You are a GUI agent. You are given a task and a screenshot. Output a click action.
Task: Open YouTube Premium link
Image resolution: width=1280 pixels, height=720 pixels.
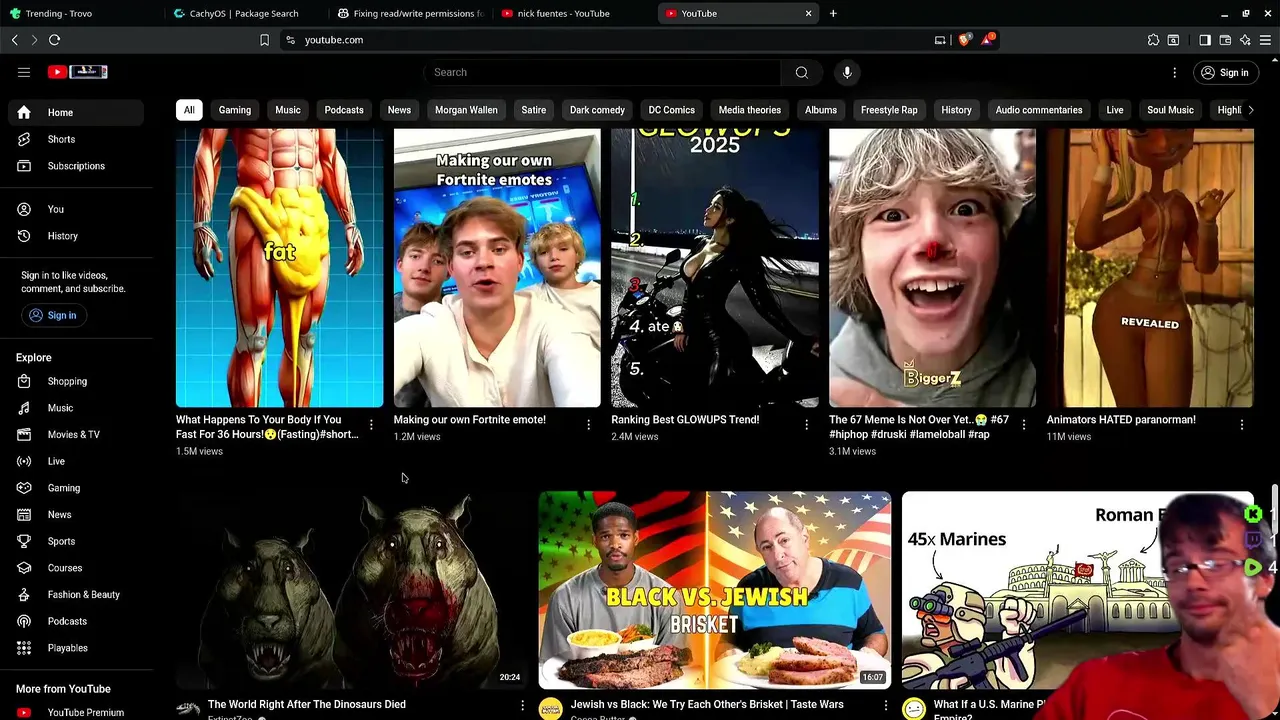76,712
